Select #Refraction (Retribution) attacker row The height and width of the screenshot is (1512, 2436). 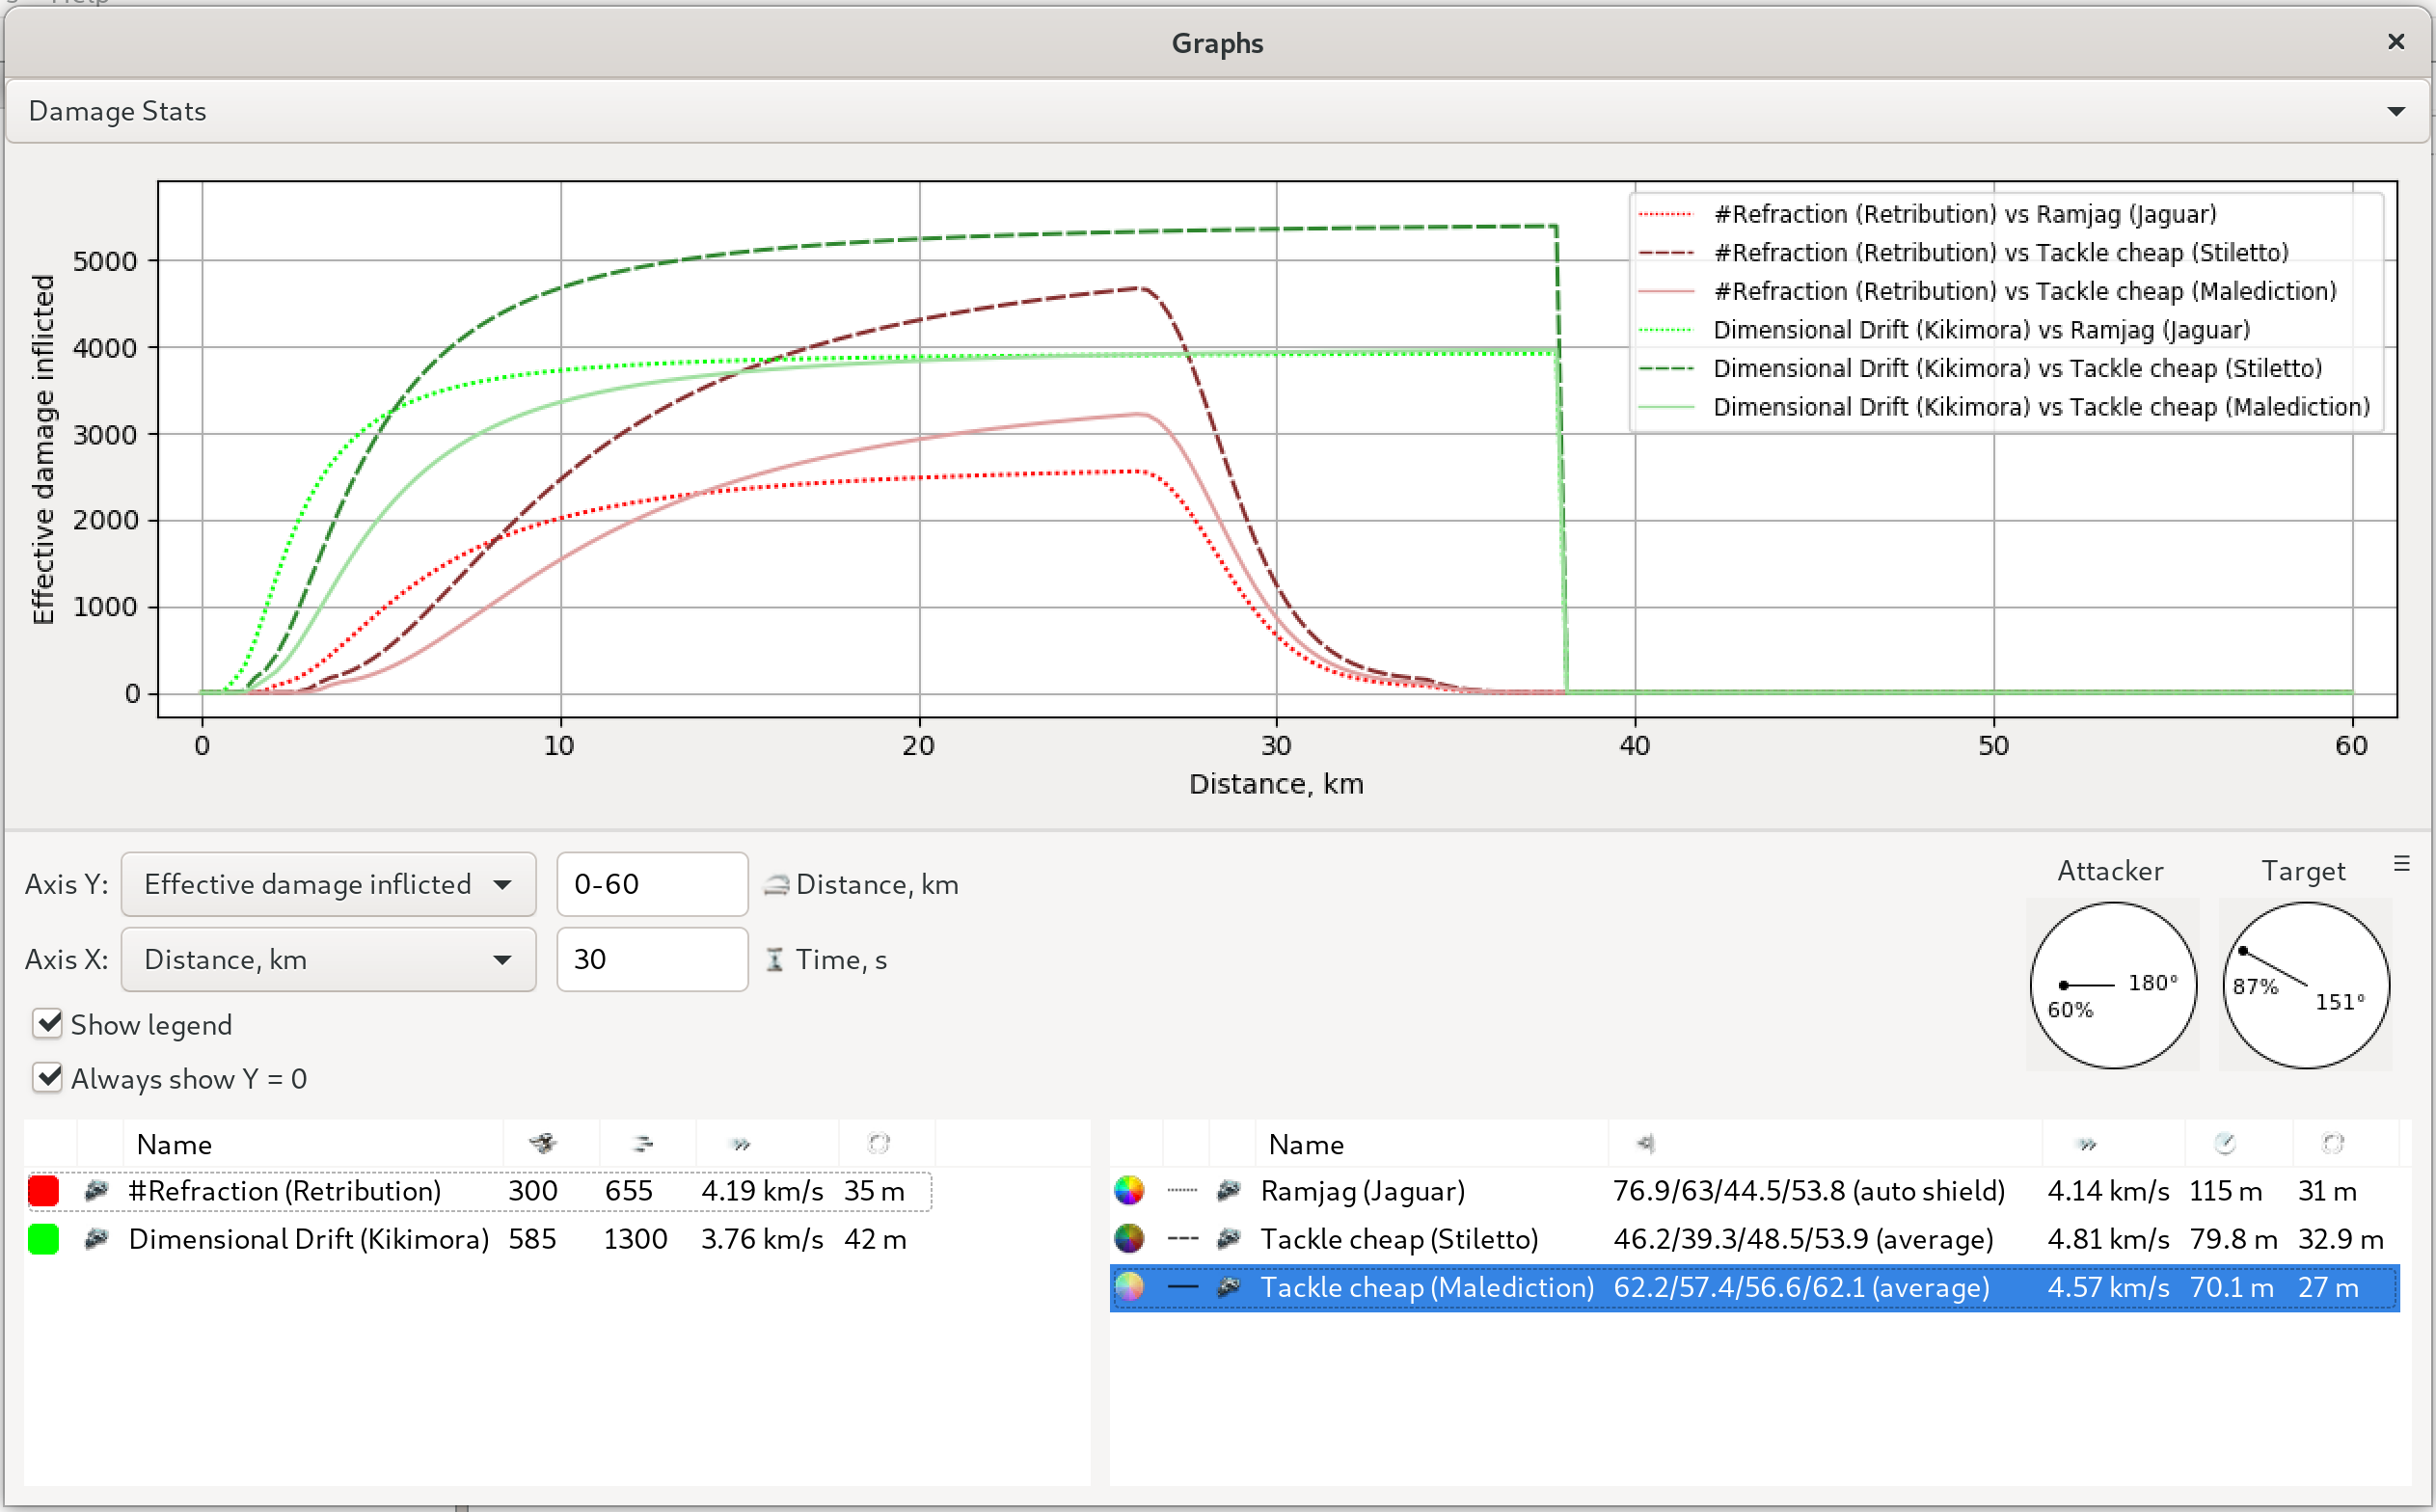[x=479, y=1191]
